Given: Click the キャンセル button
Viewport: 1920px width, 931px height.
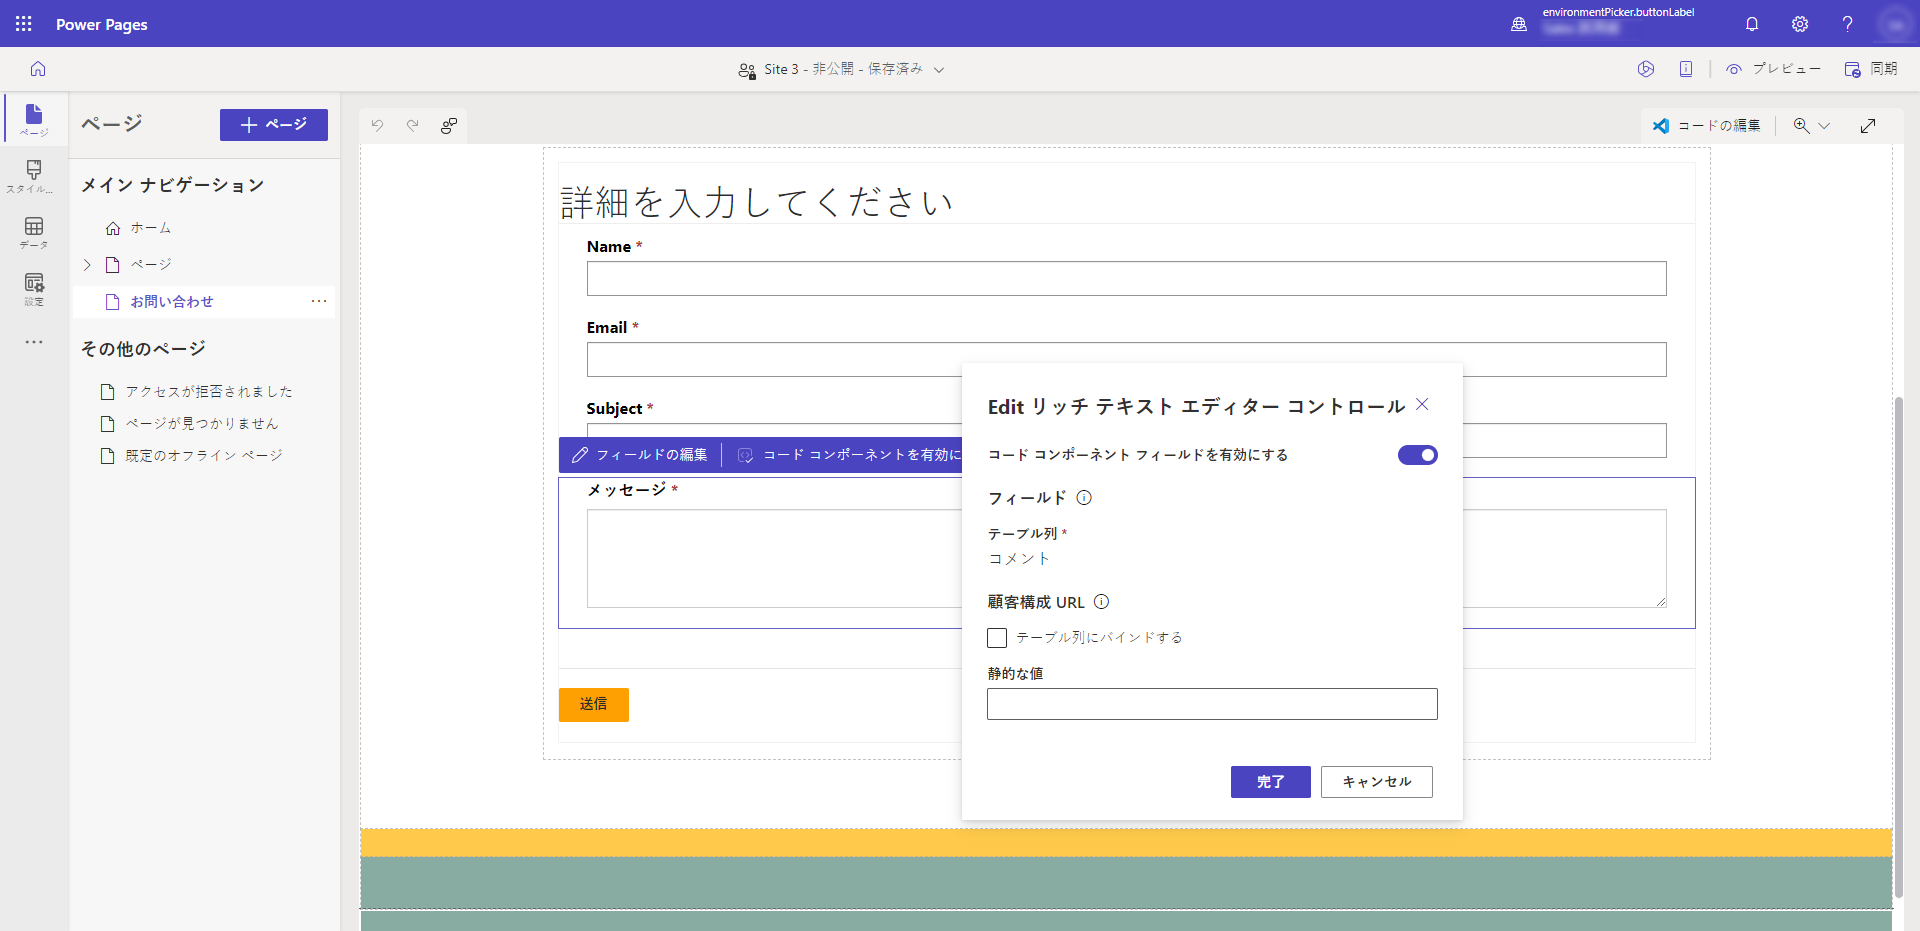Looking at the screenshot, I should (x=1376, y=782).
